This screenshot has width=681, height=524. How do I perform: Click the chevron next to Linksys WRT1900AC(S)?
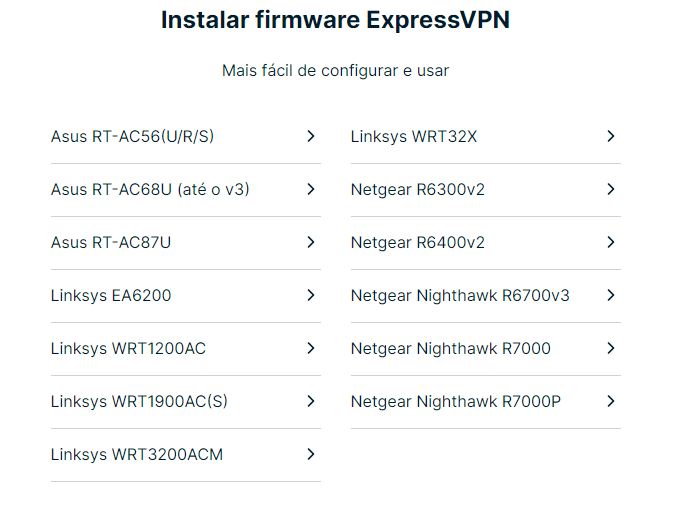click(311, 401)
